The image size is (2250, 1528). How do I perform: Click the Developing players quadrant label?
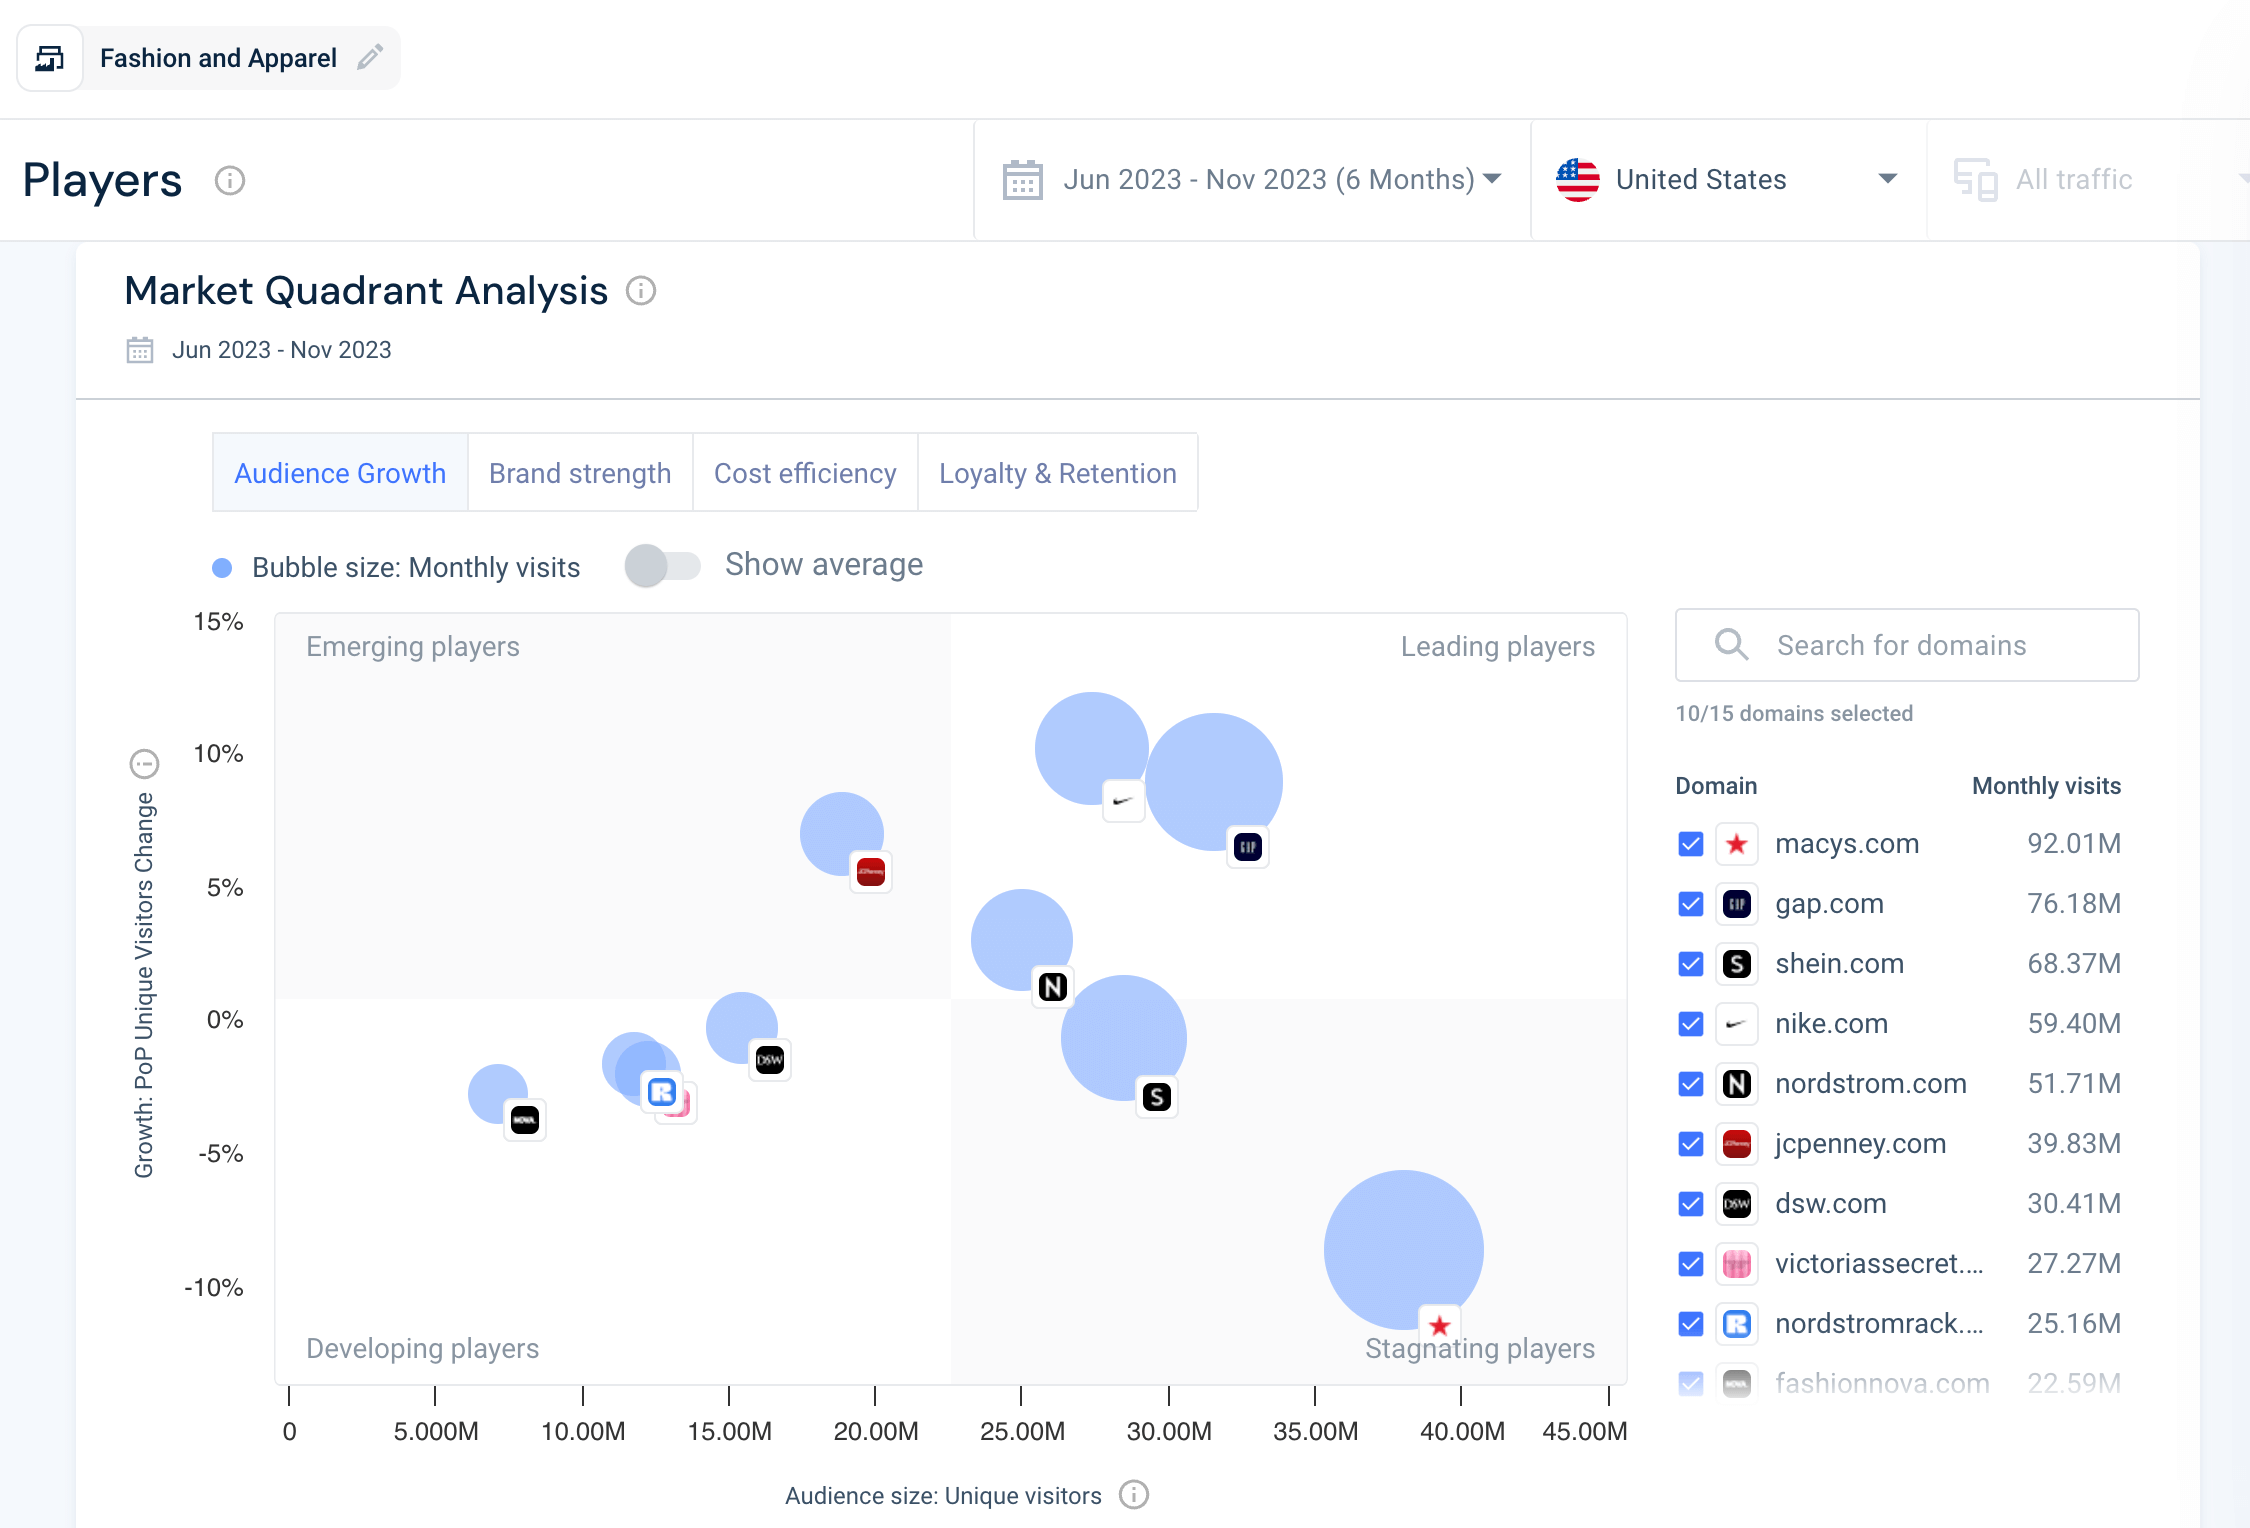(x=422, y=1349)
